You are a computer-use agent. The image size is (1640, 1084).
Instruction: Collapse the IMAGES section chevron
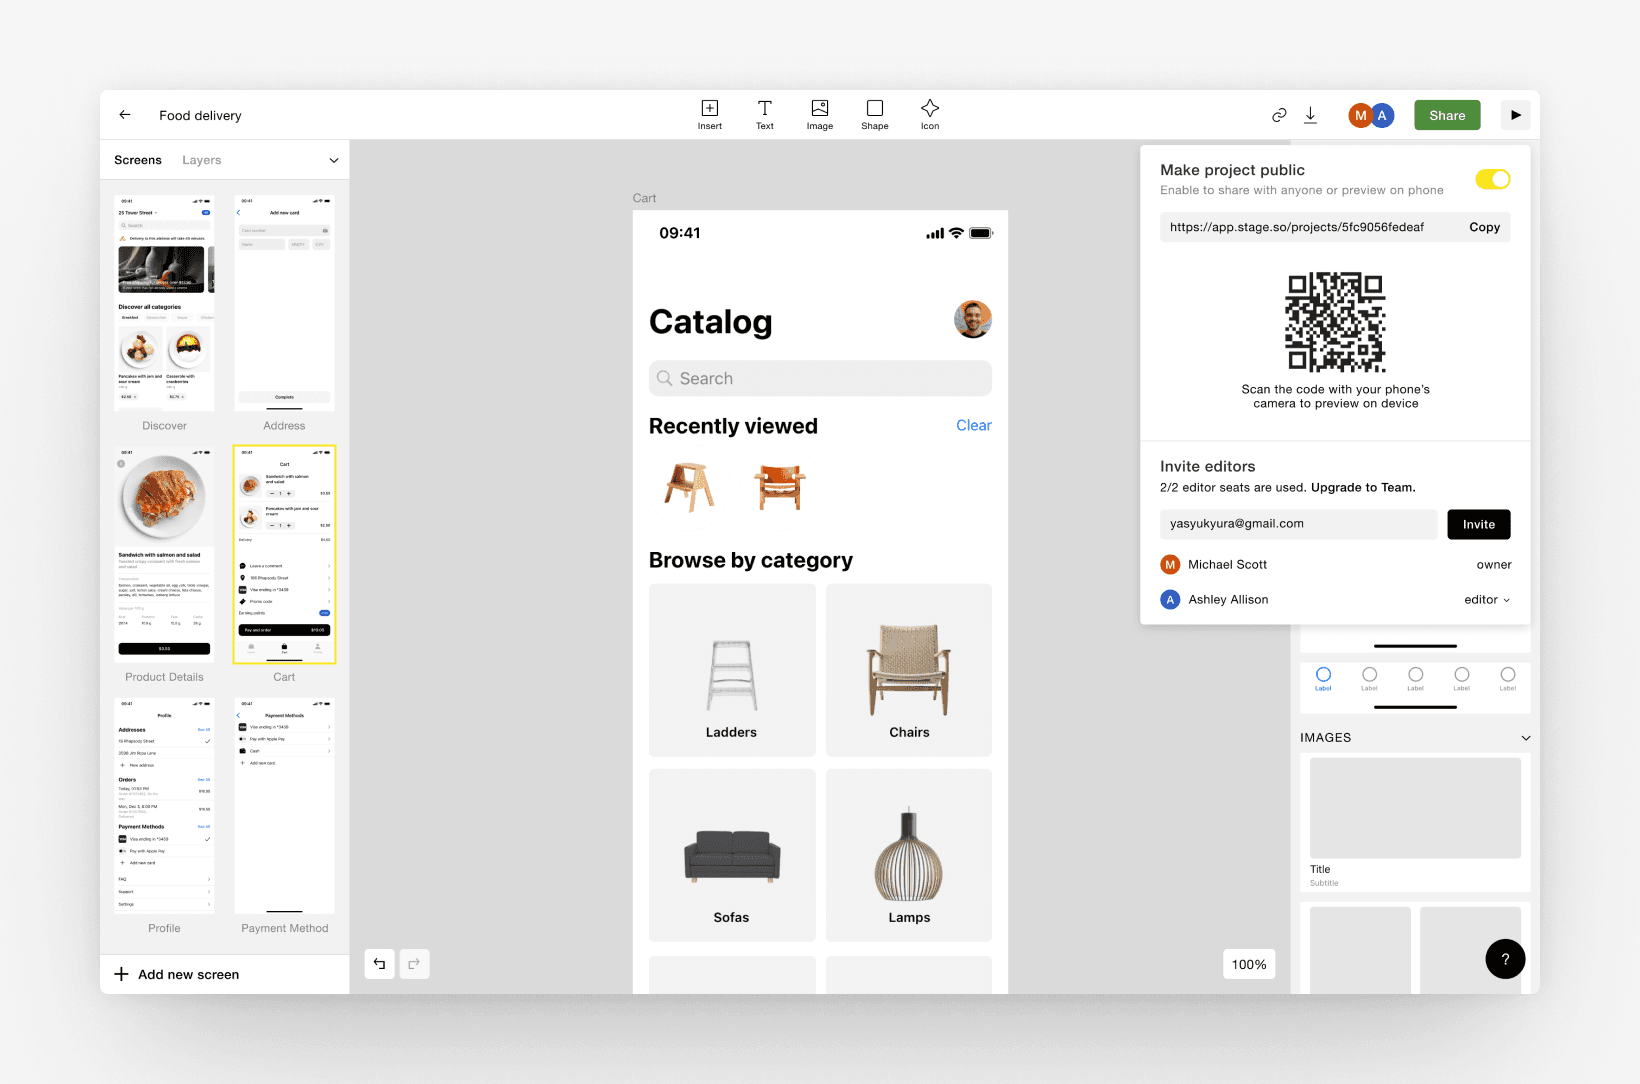pos(1525,738)
